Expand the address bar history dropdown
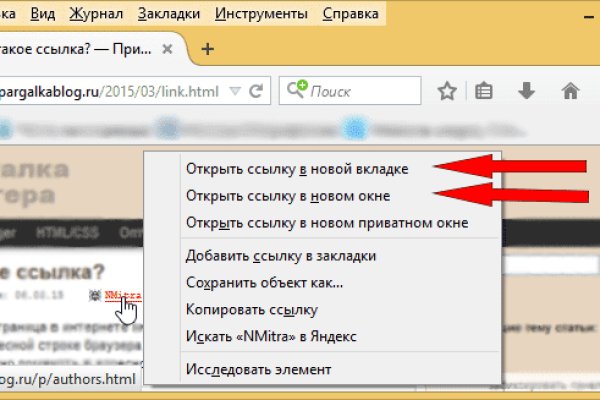The image size is (600, 400). [235, 91]
